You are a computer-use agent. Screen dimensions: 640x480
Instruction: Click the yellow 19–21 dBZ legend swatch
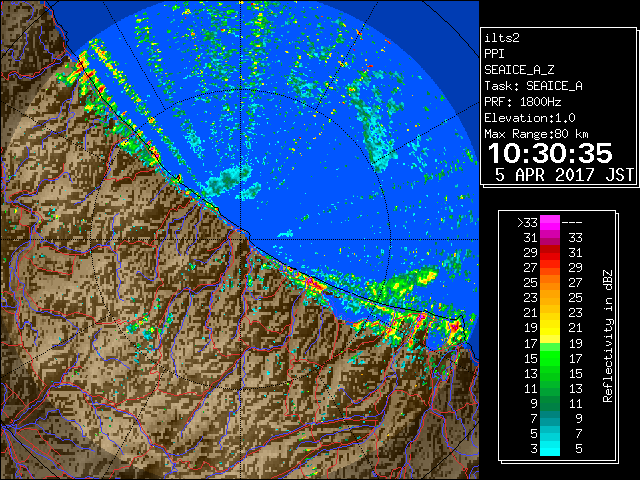(550, 328)
